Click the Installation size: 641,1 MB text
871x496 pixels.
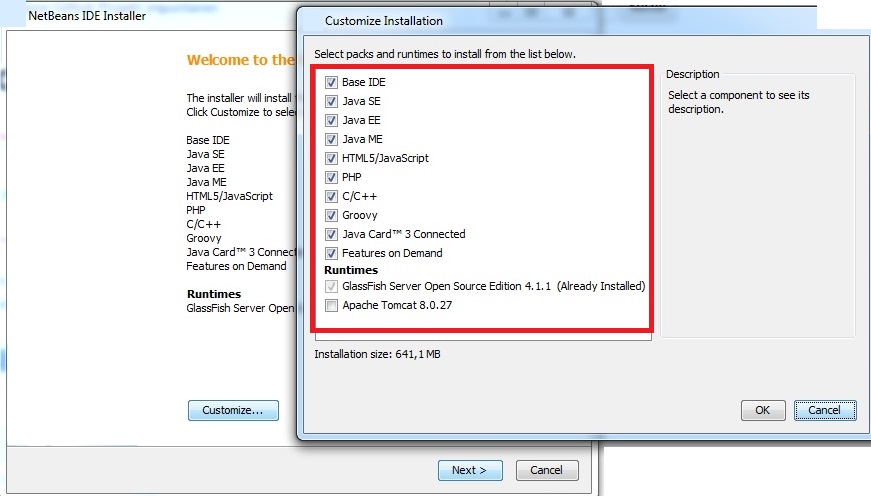click(x=377, y=354)
